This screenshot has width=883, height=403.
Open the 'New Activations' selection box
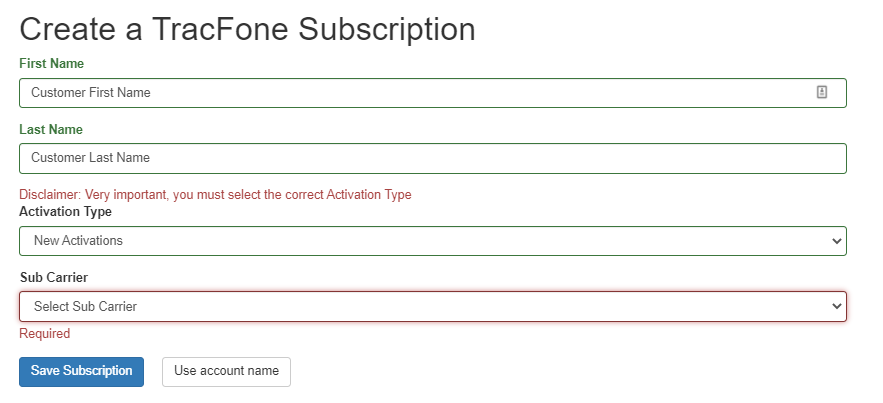pyautogui.click(x=432, y=241)
